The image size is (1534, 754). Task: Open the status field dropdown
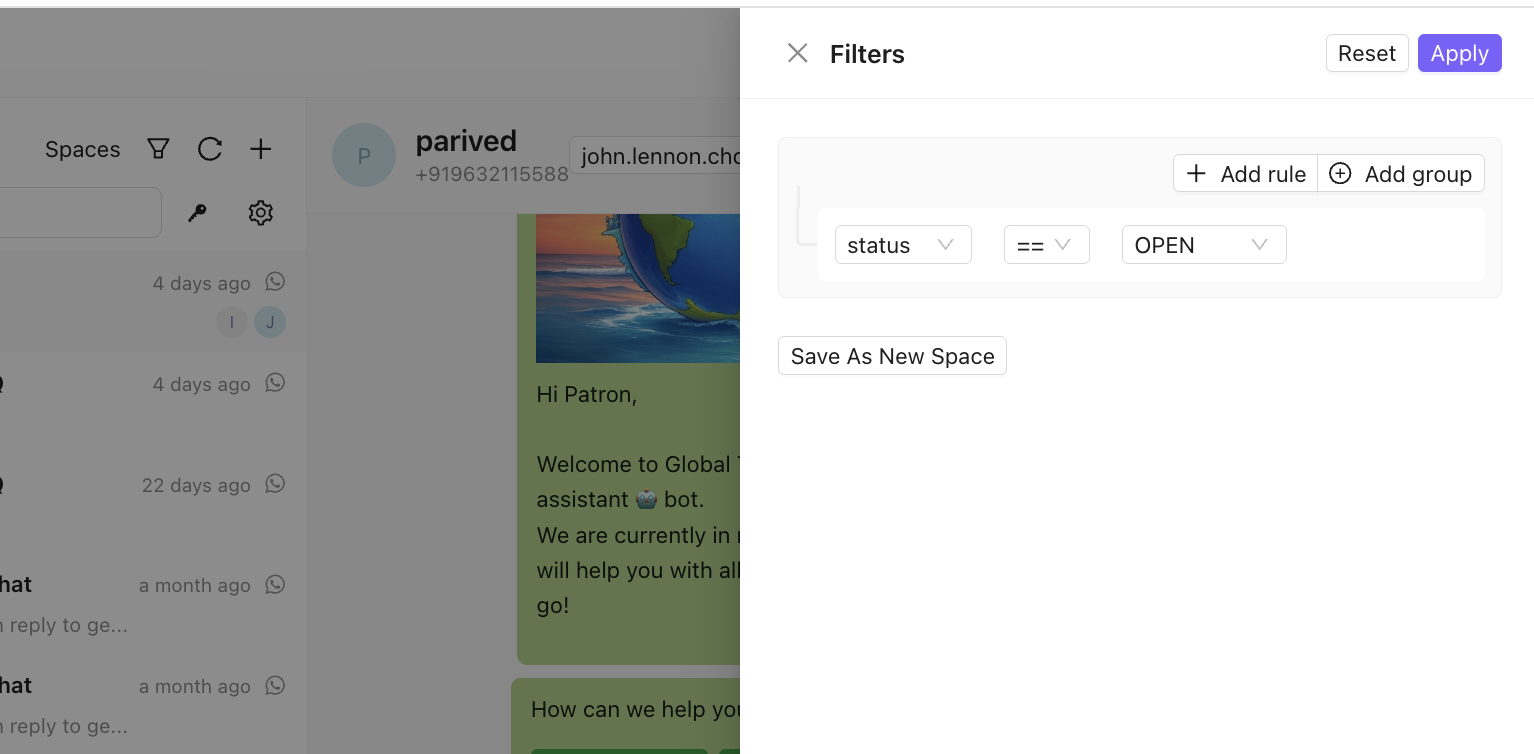tap(903, 244)
